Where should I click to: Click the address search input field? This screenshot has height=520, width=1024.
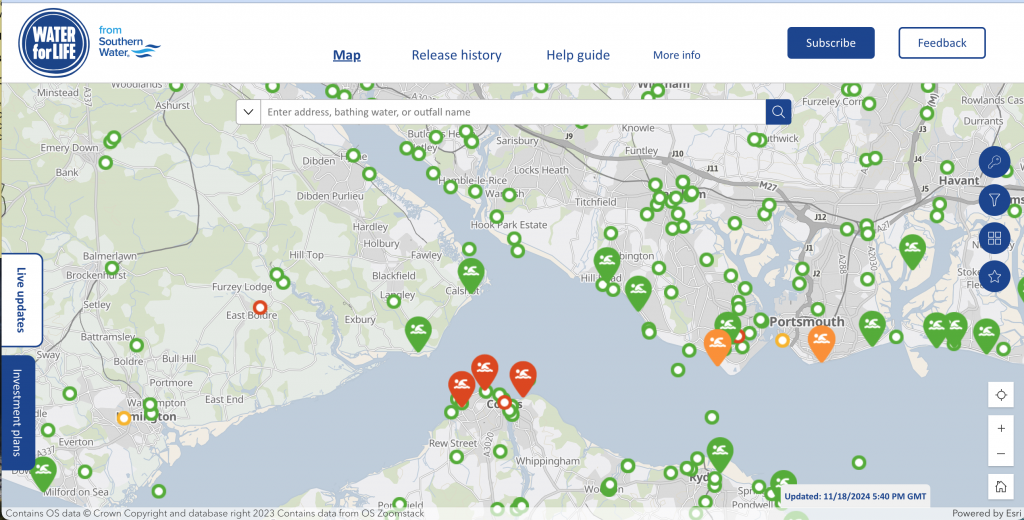(x=512, y=112)
